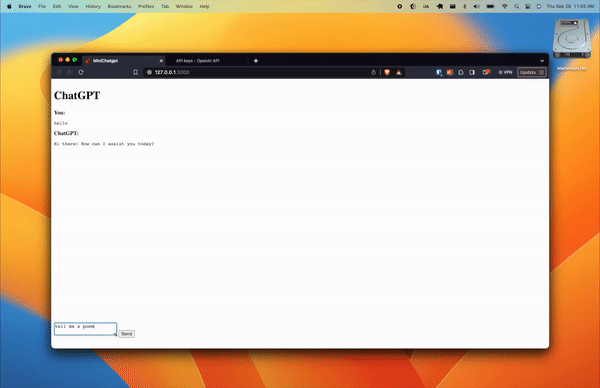Switch to the MiniChatgpt tab
This screenshot has width=600, height=388.
pyautogui.click(x=124, y=61)
